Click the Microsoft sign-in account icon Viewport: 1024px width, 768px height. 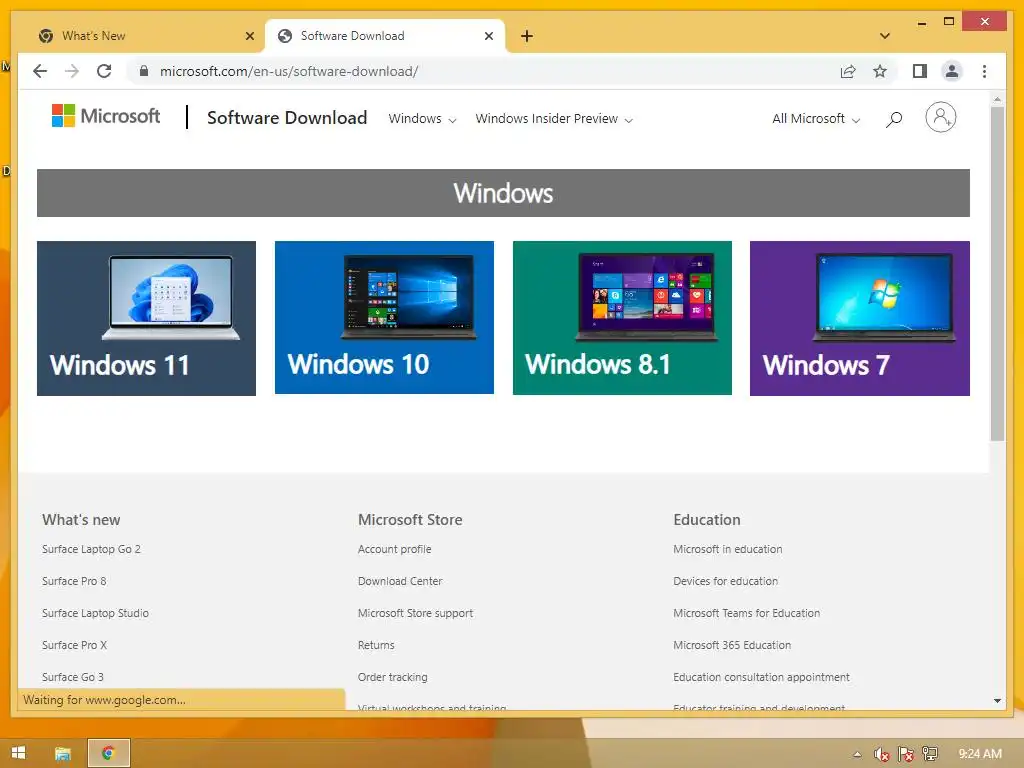point(940,118)
